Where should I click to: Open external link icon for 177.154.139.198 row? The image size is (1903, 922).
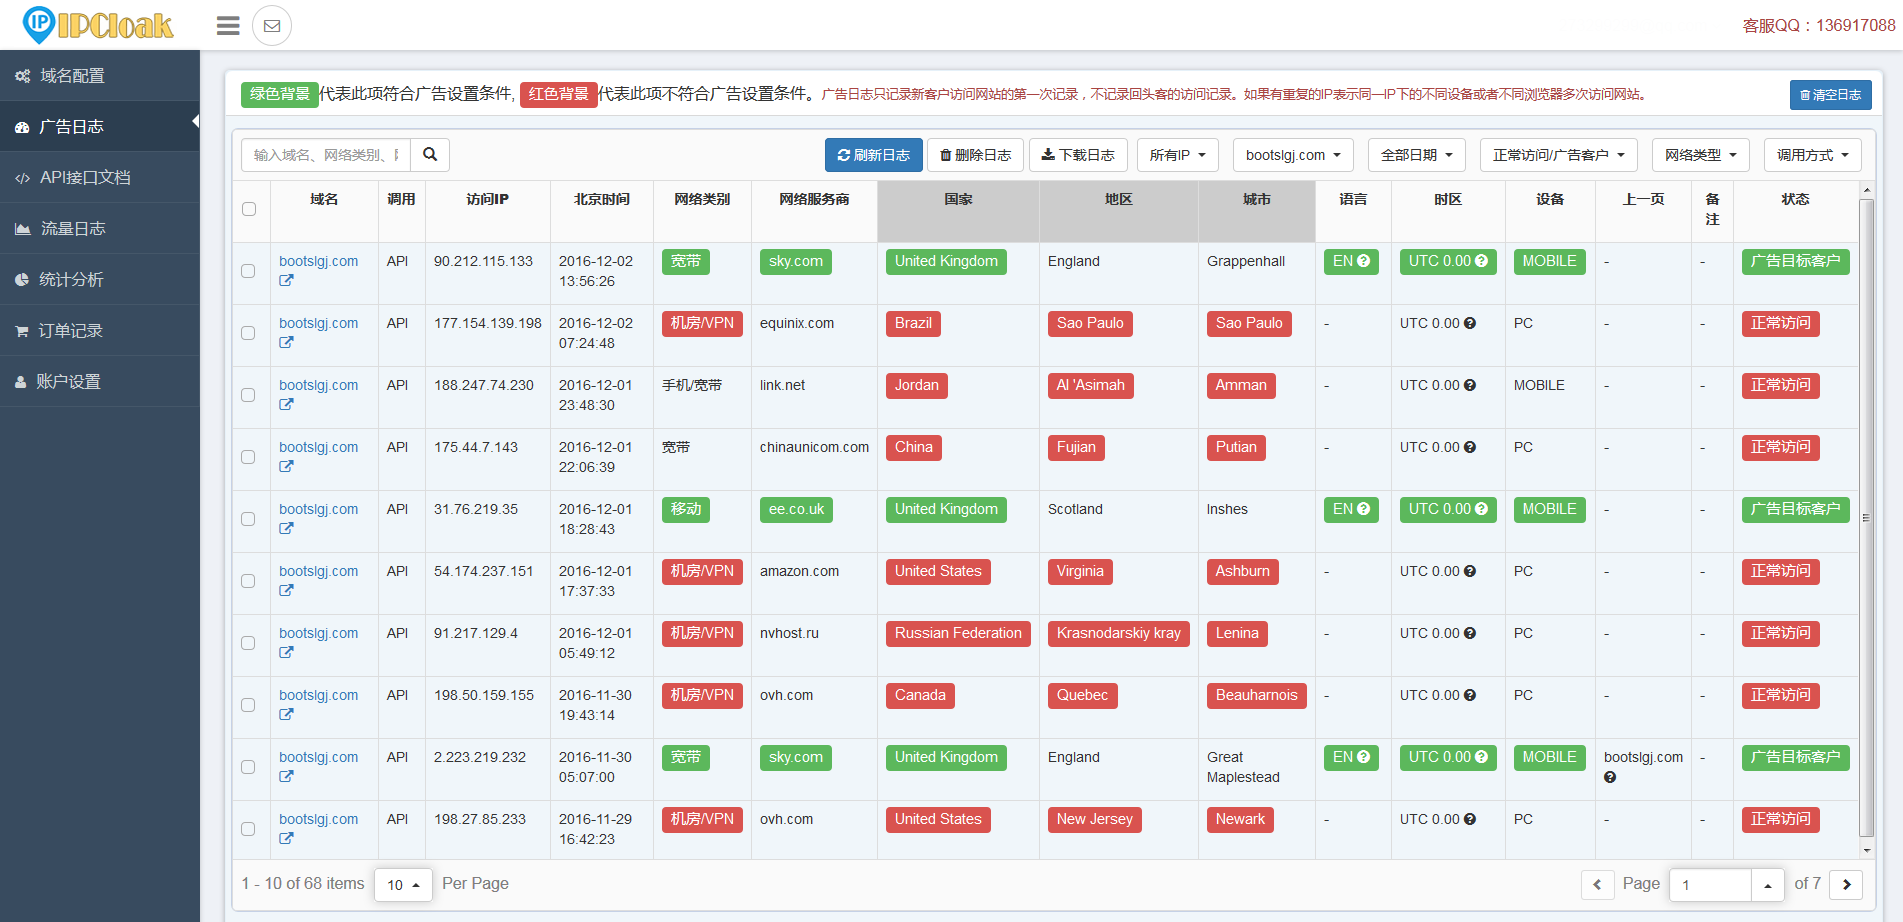(286, 343)
